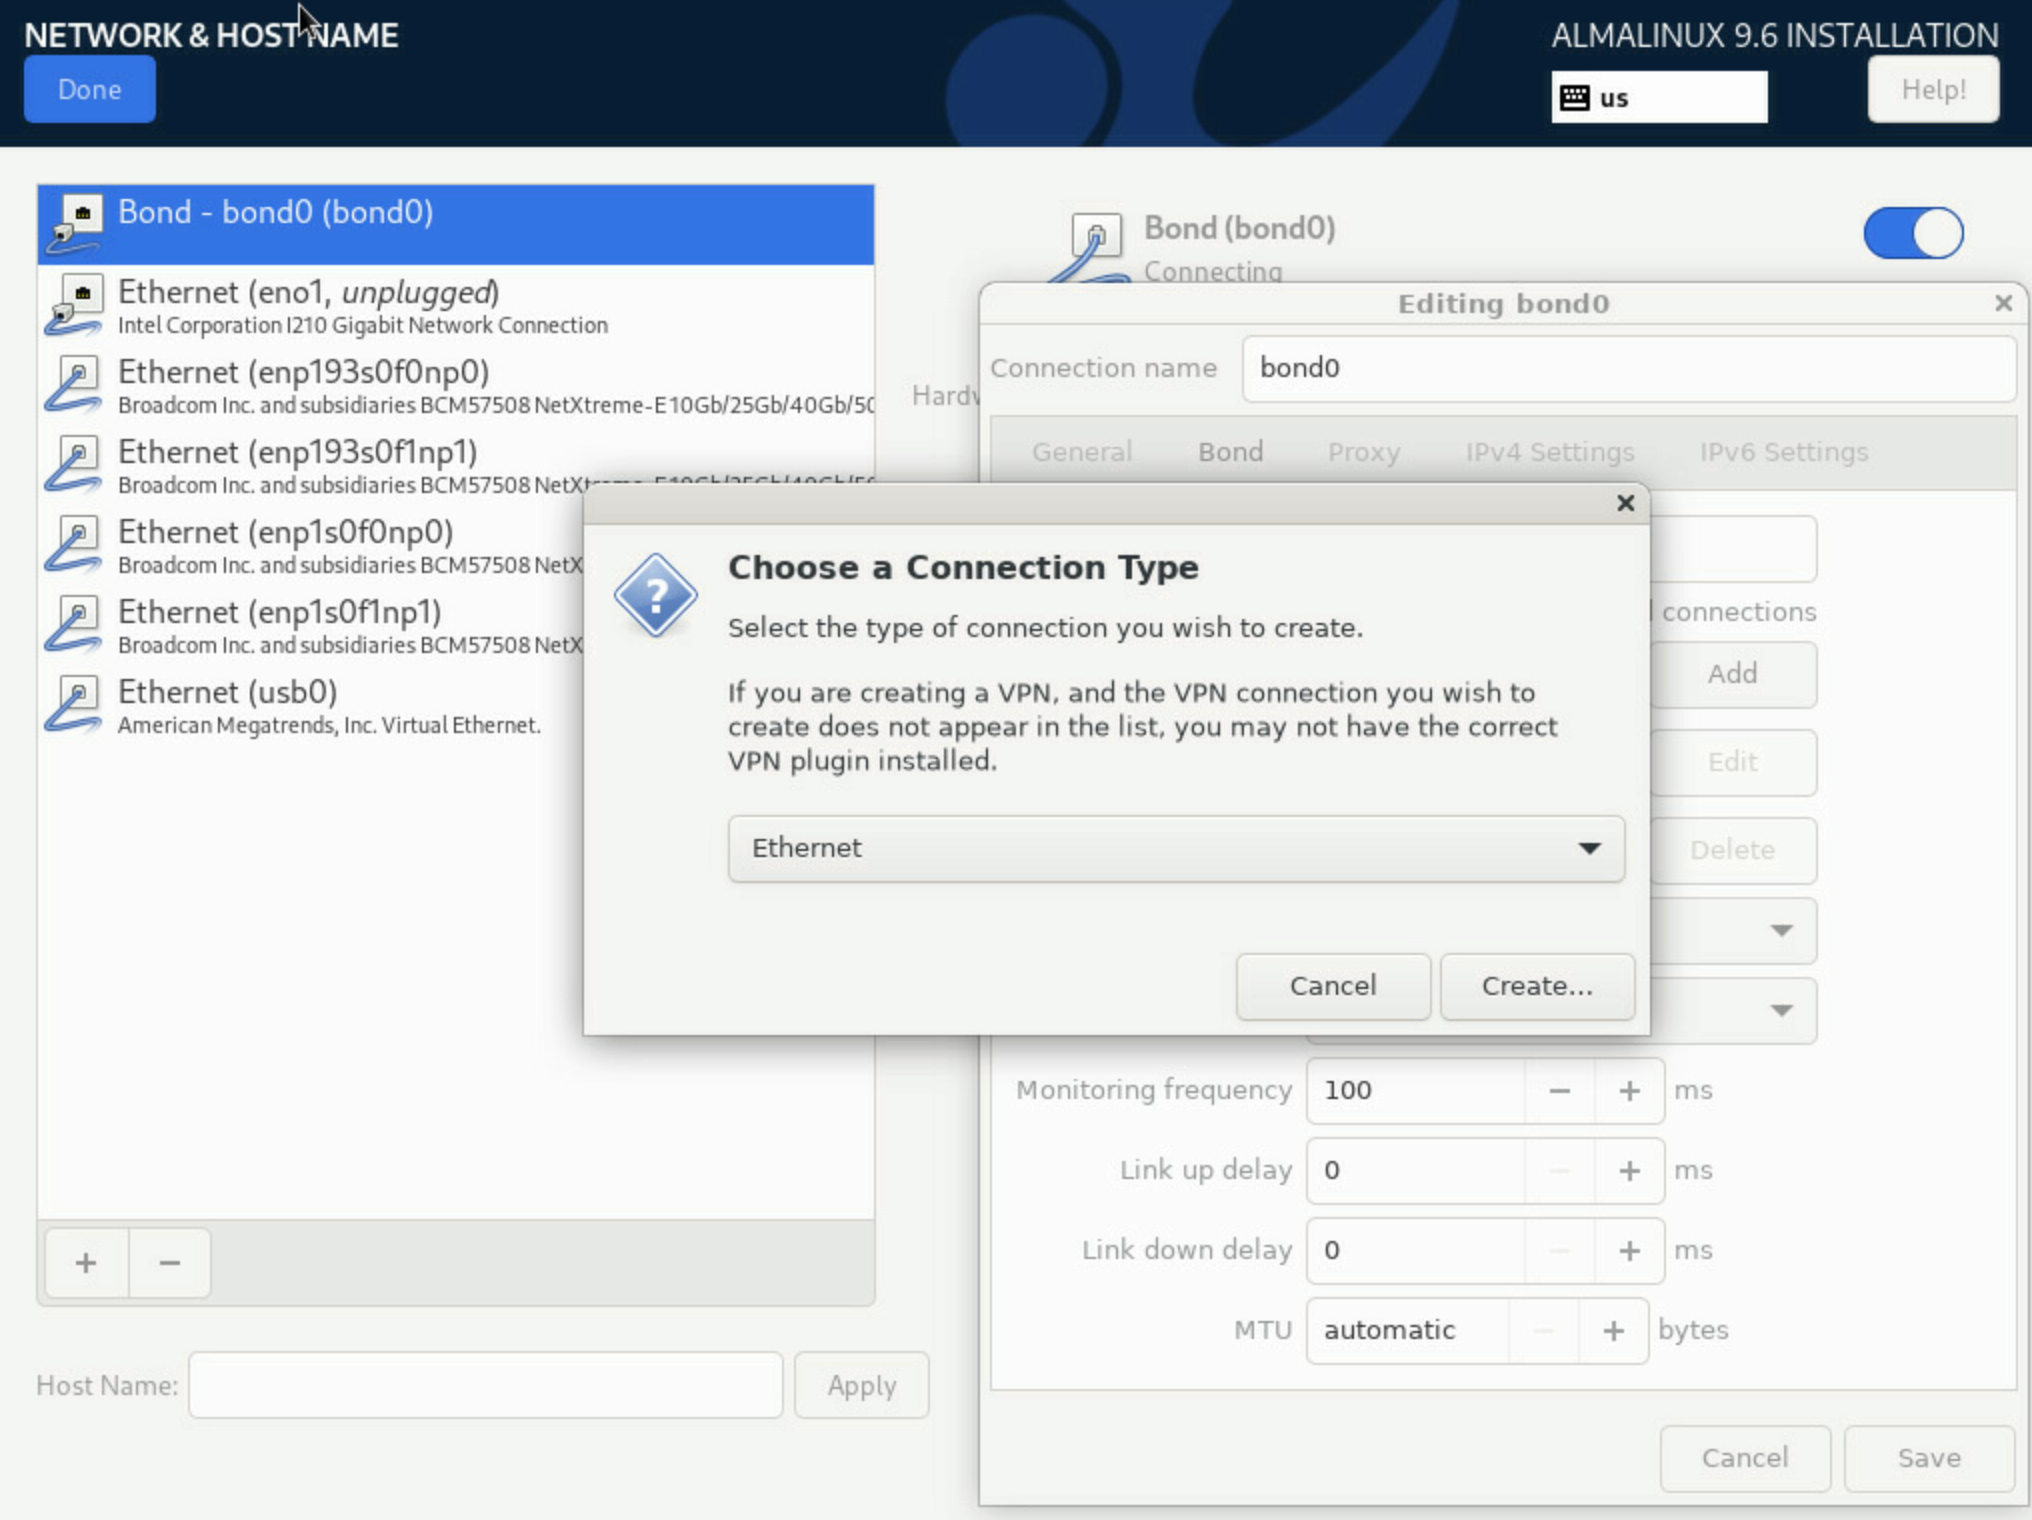Open the Ethernet connection type dropdown
The image size is (2032, 1520).
tap(1176, 848)
